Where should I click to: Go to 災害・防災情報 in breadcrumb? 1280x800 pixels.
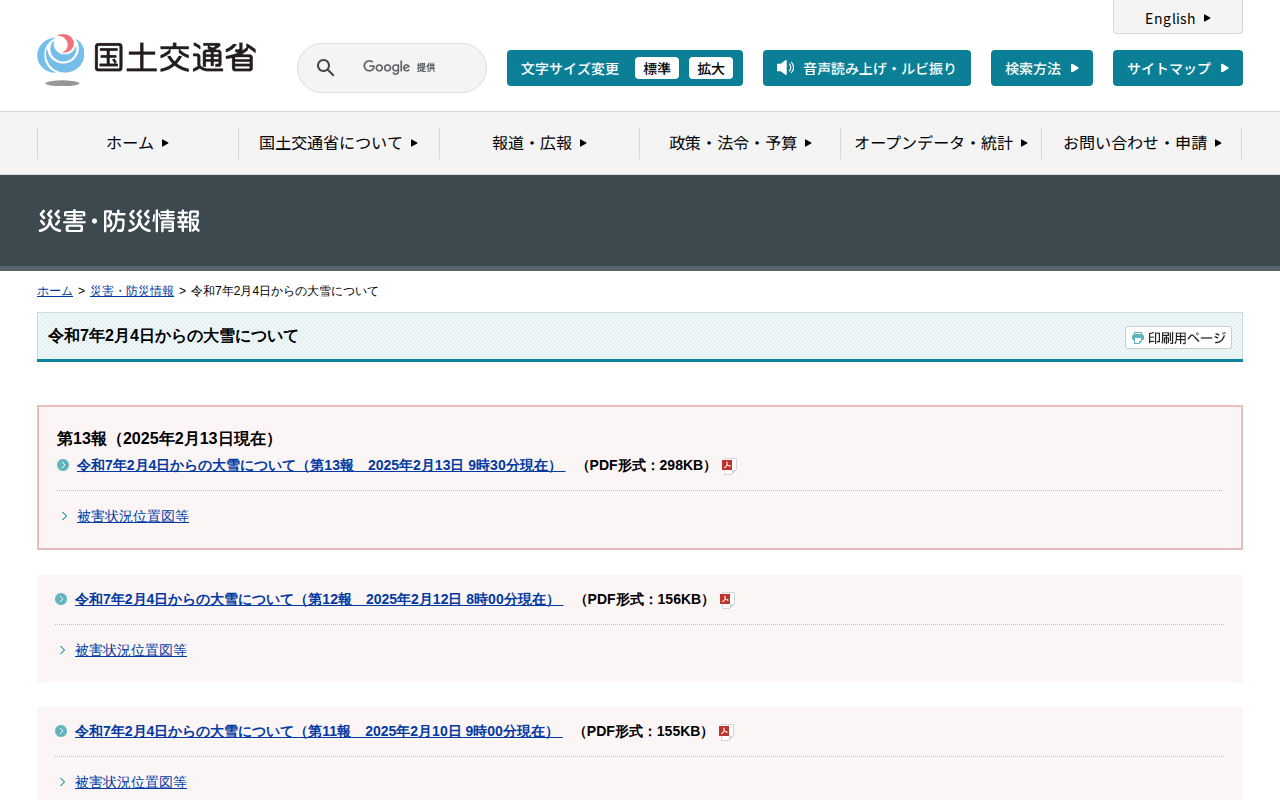point(132,291)
